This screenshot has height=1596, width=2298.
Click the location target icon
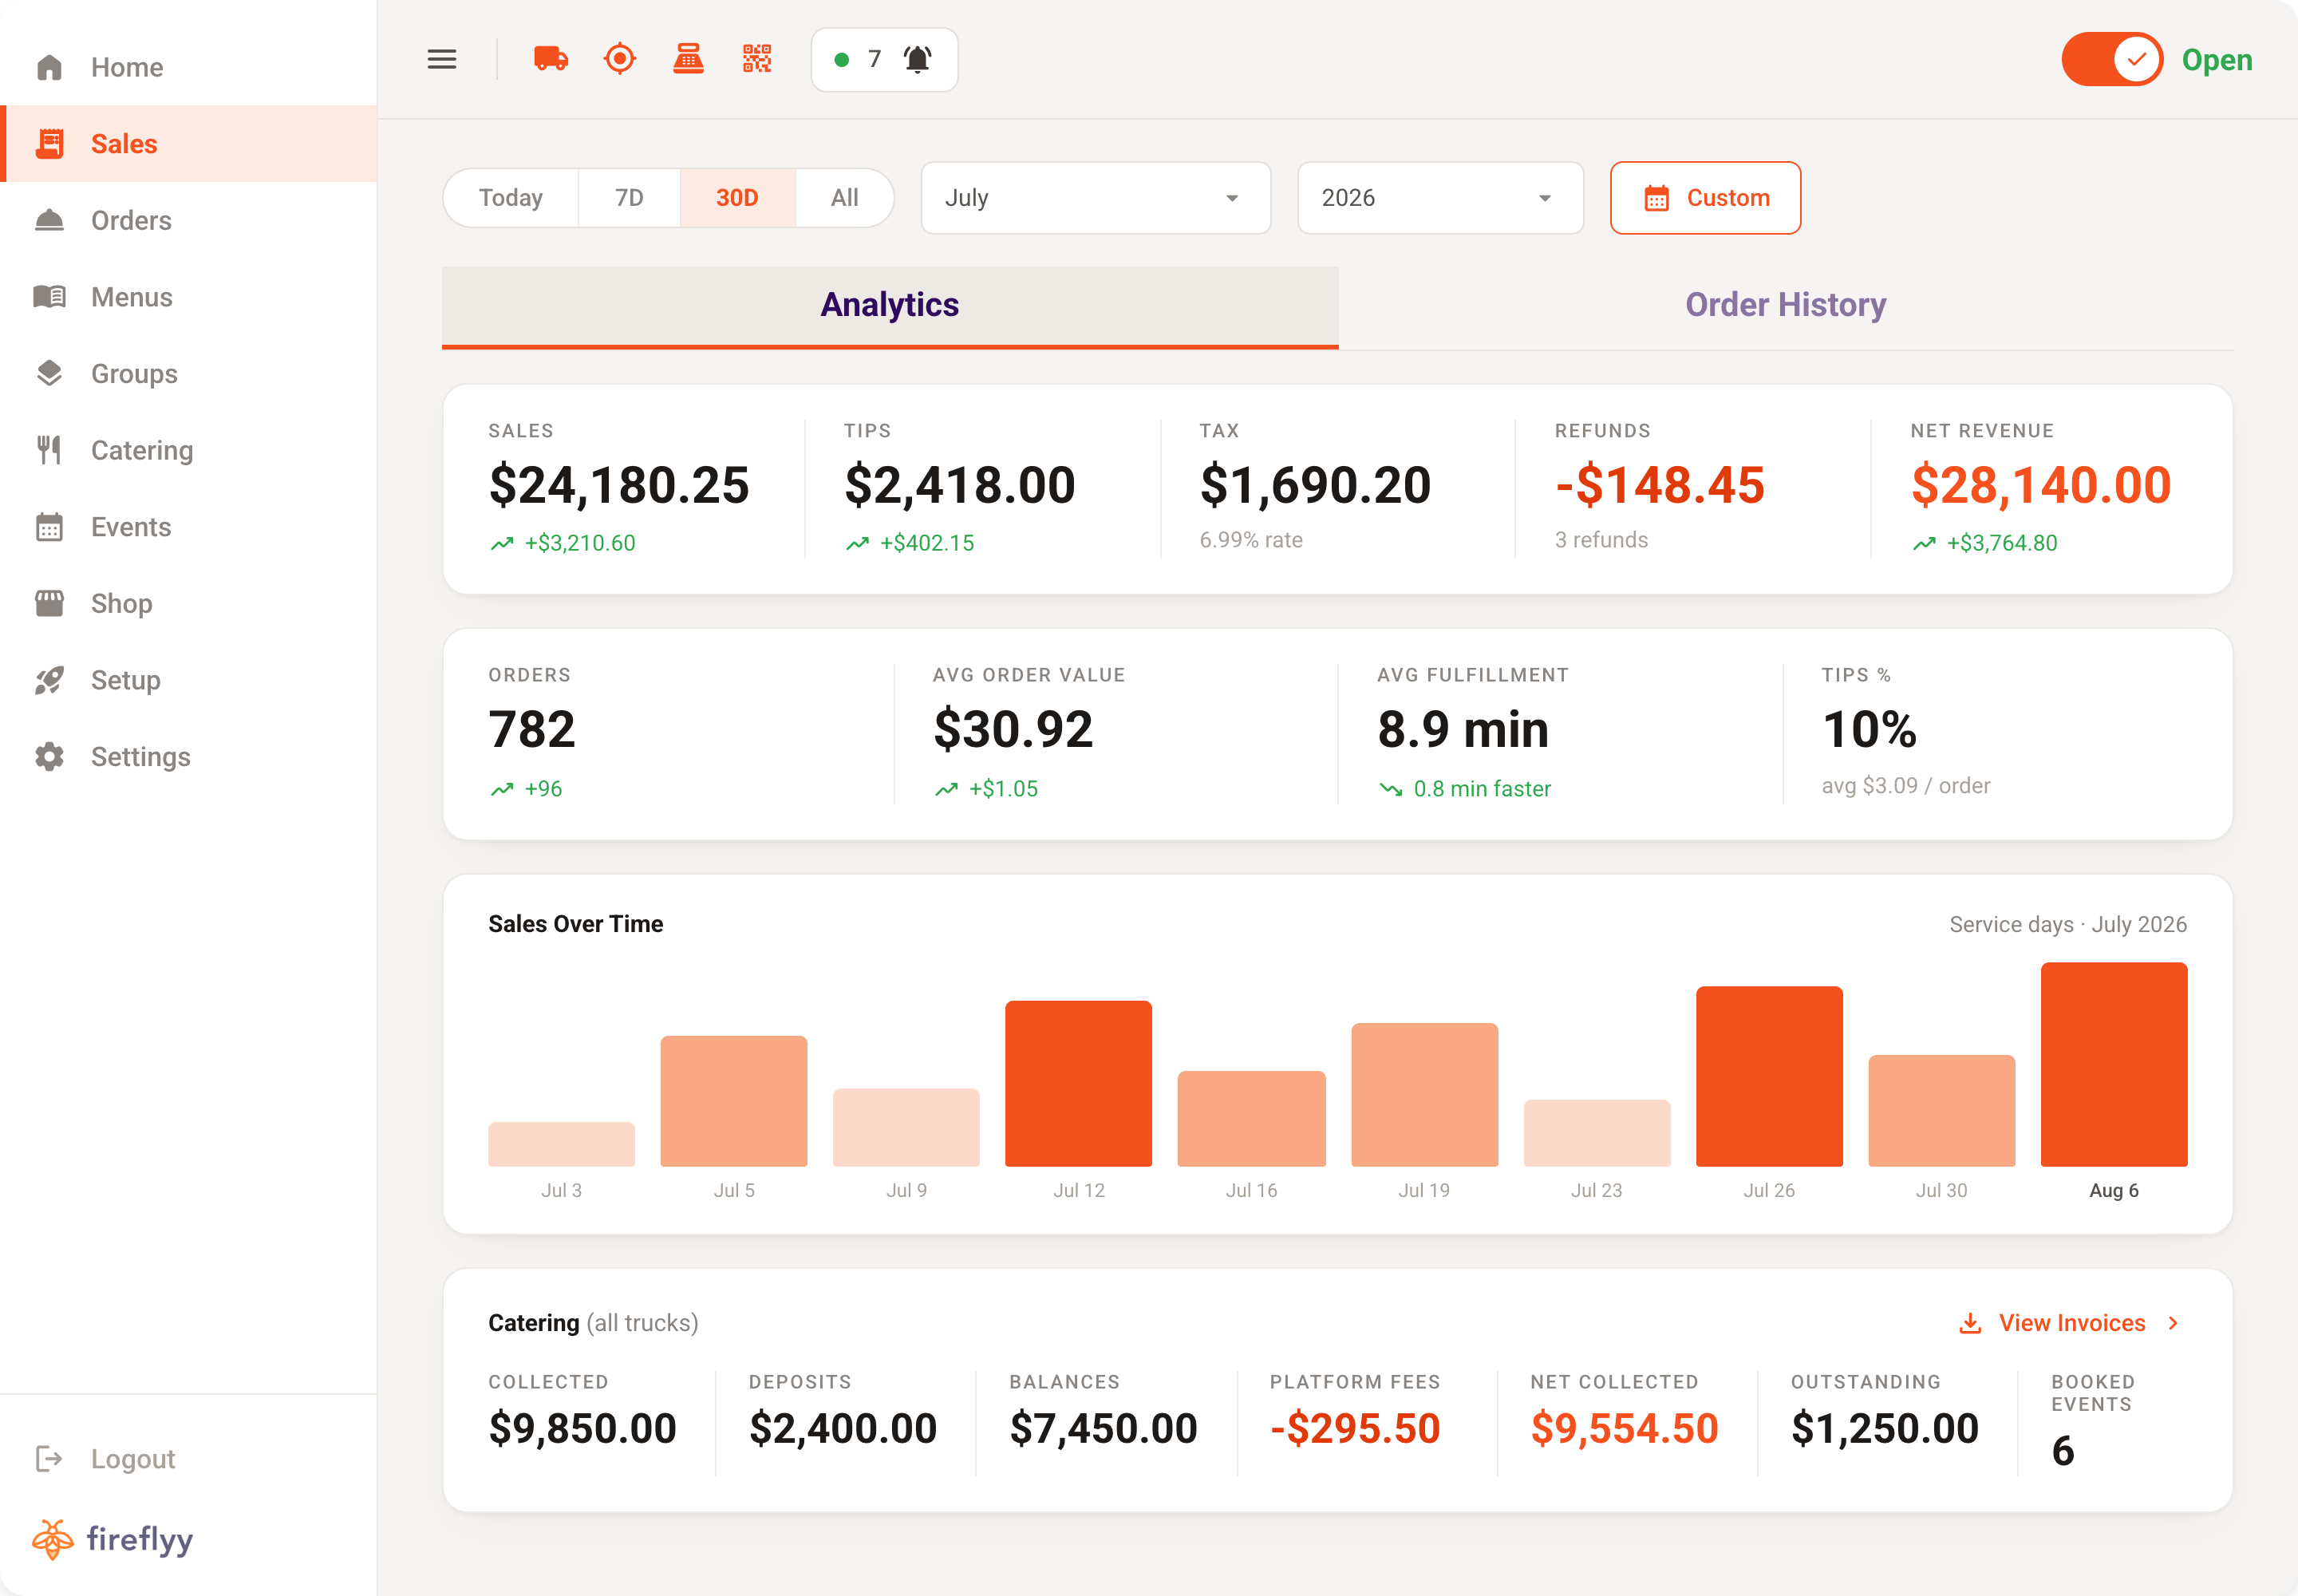[x=619, y=59]
